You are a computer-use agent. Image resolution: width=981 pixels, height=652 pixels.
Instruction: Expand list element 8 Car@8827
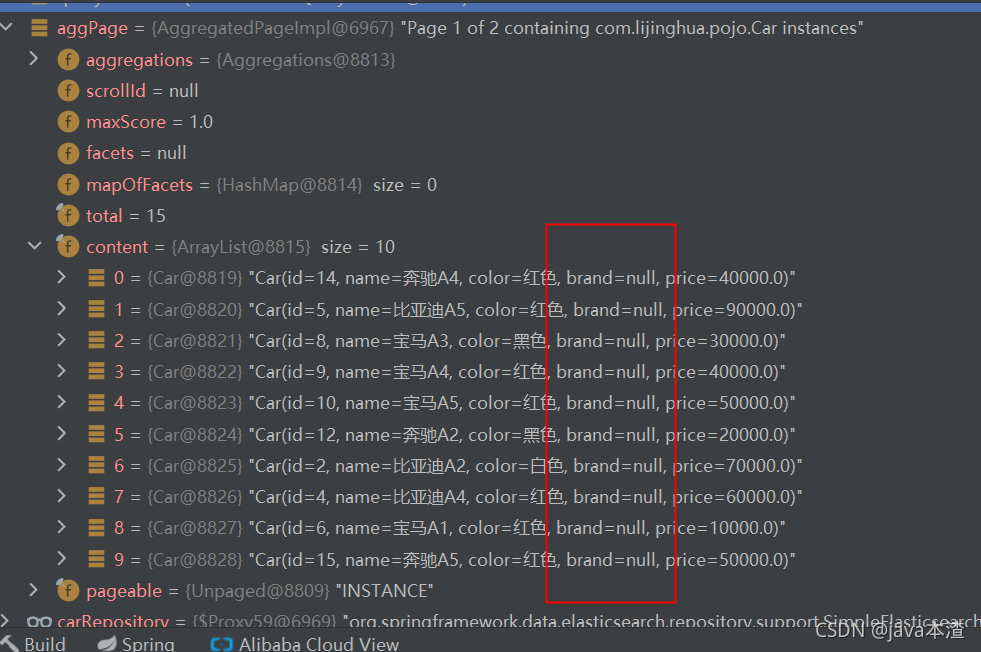61,527
